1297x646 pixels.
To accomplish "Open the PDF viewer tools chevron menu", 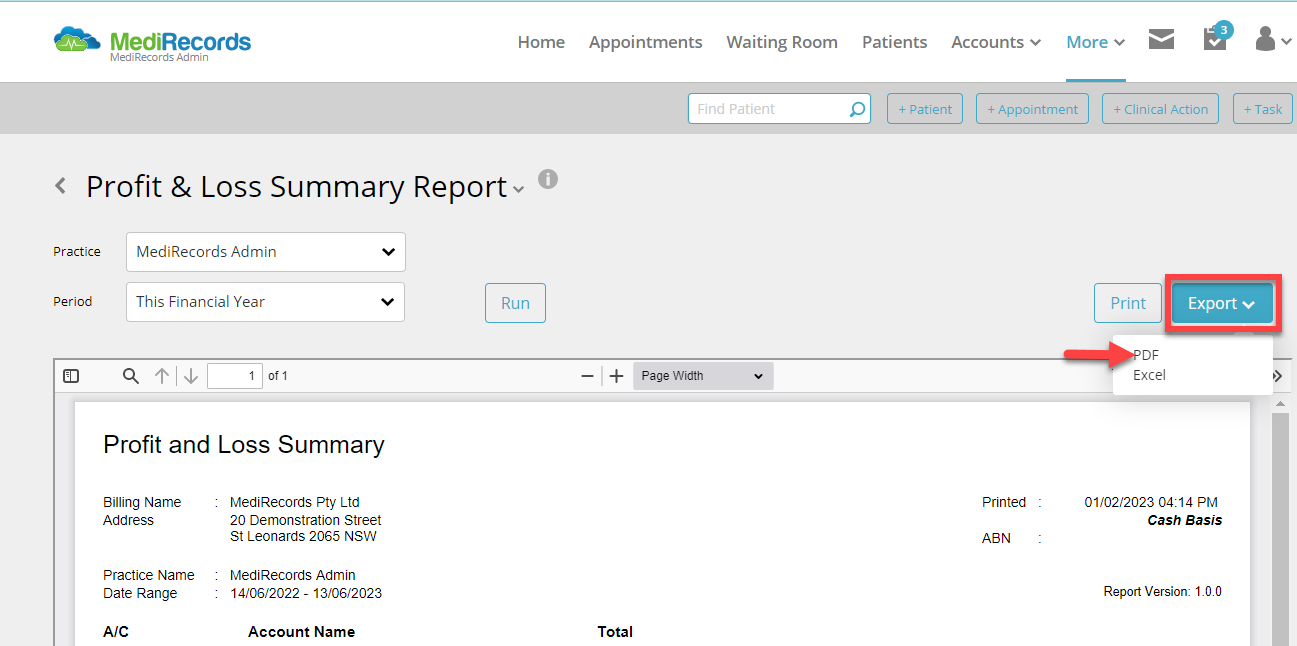I will 1277,376.
